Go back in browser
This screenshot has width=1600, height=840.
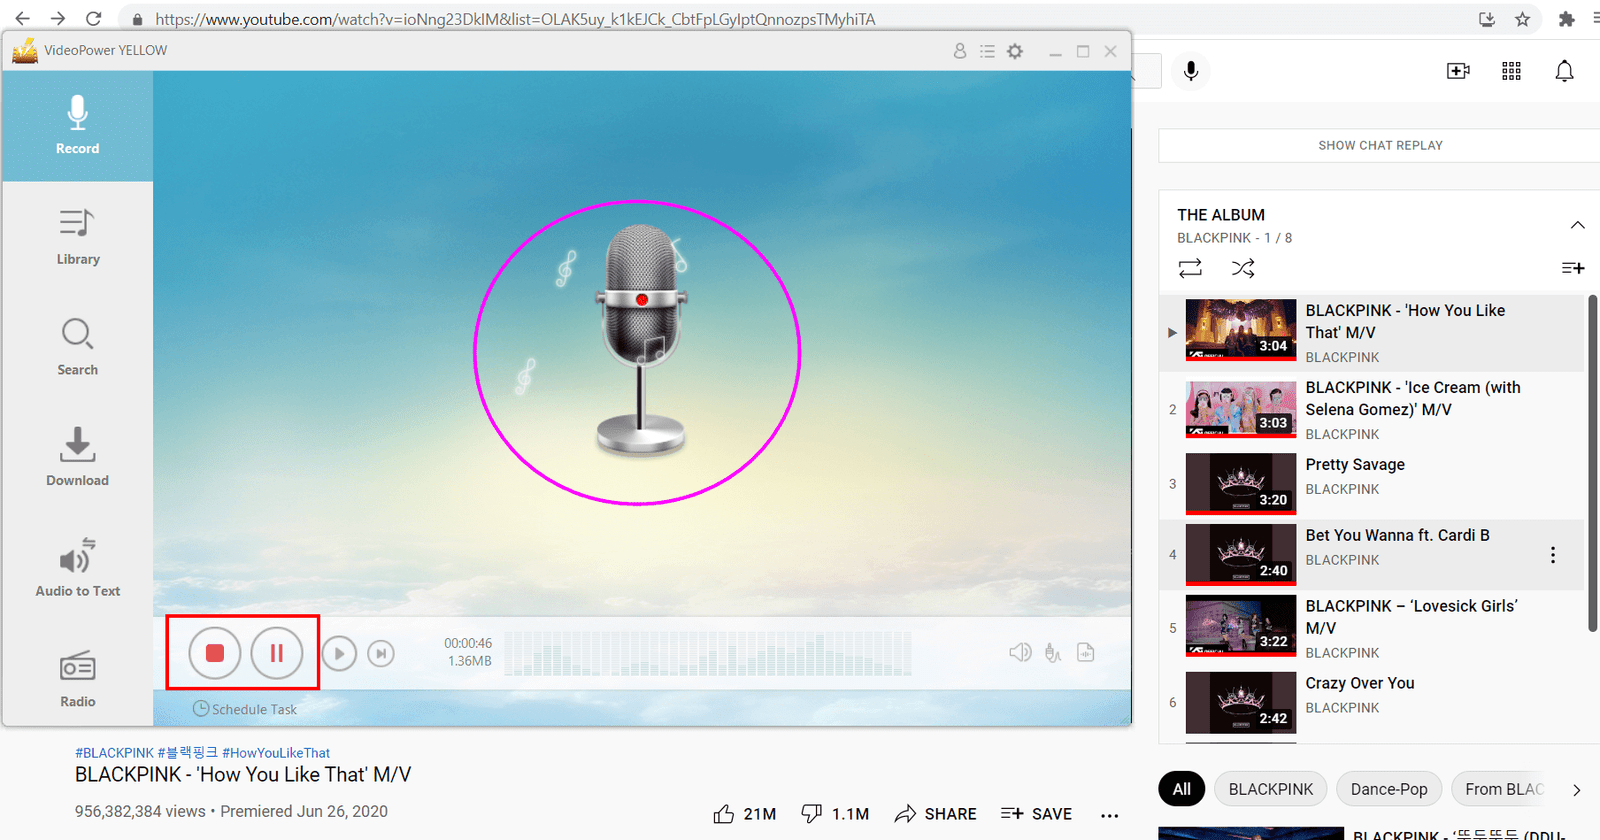pos(22,19)
